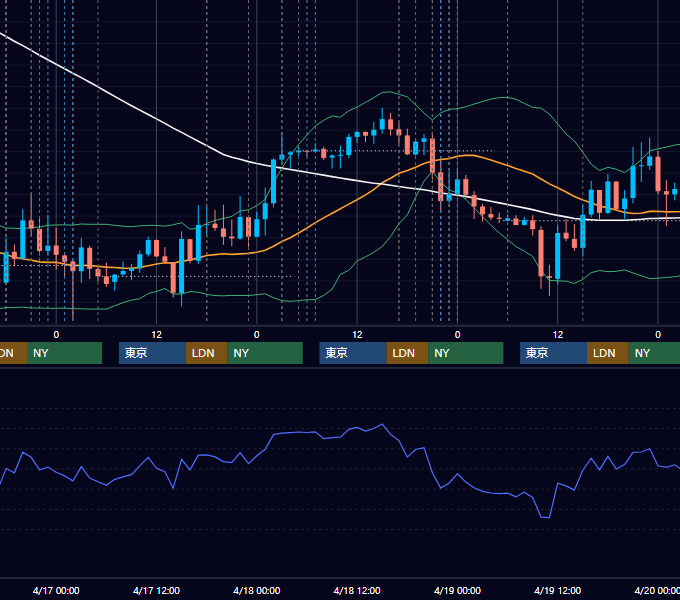
Task: Select the NY session block spanning 4/17 00:00
Action: pyautogui.click(x=65, y=353)
